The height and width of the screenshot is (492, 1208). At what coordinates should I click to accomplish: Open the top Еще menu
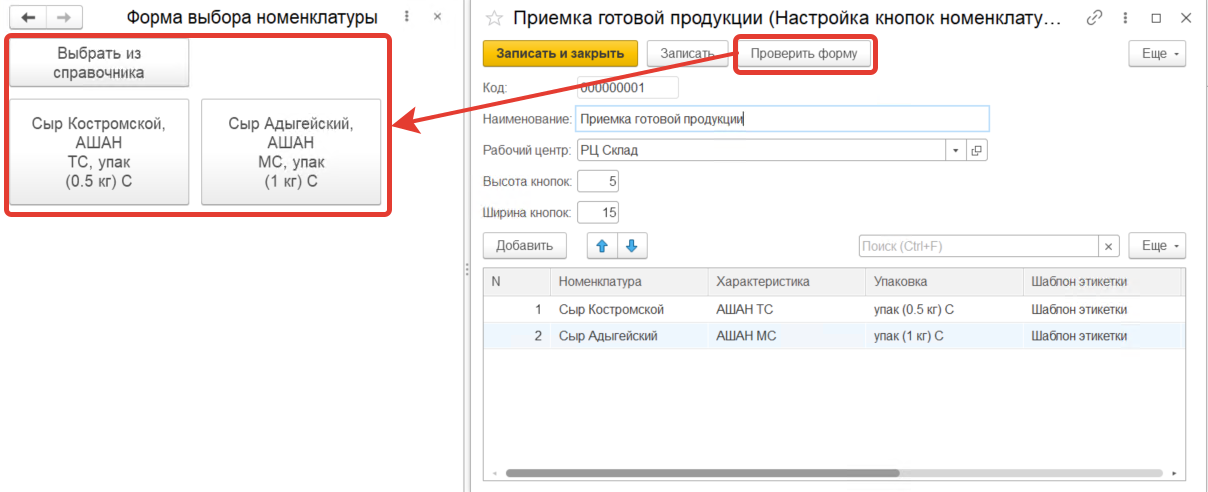[x=1157, y=53]
